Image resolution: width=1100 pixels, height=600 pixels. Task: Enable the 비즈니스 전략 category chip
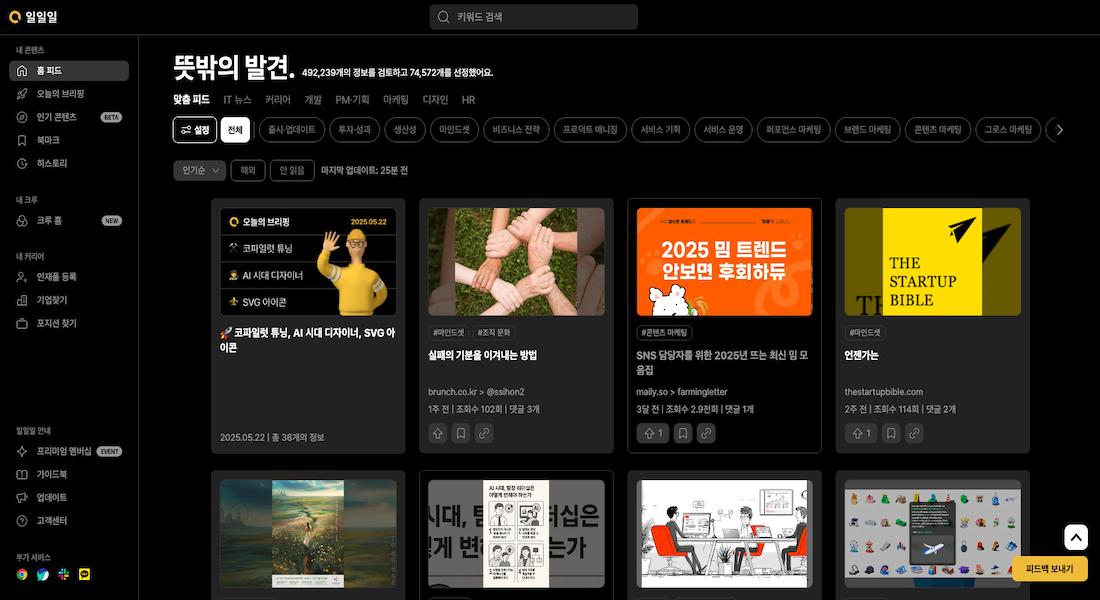coord(516,130)
